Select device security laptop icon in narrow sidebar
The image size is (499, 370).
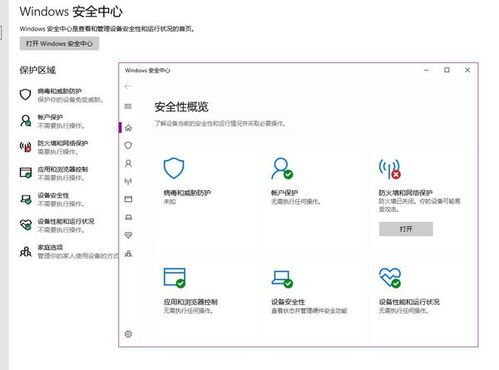(x=128, y=217)
